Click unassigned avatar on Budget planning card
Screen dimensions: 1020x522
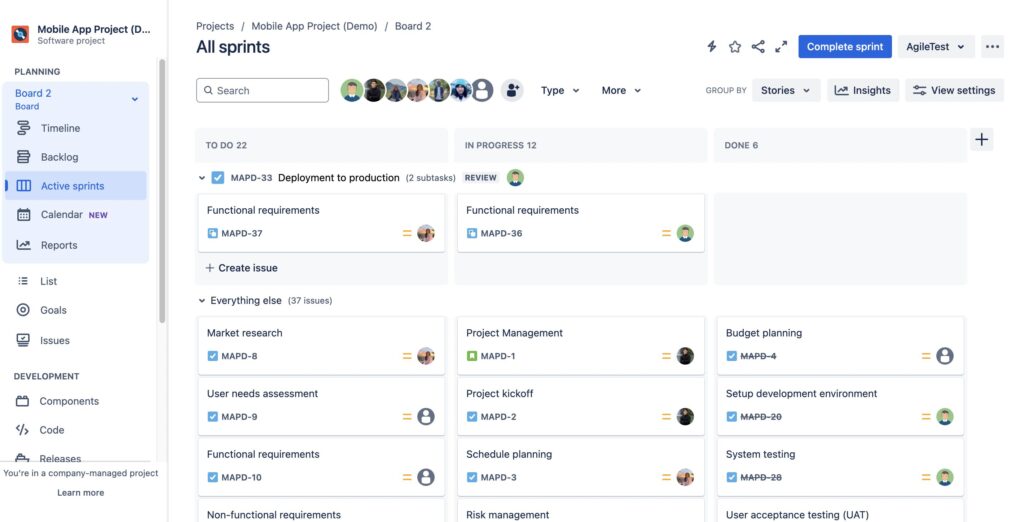(x=945, y=356)
